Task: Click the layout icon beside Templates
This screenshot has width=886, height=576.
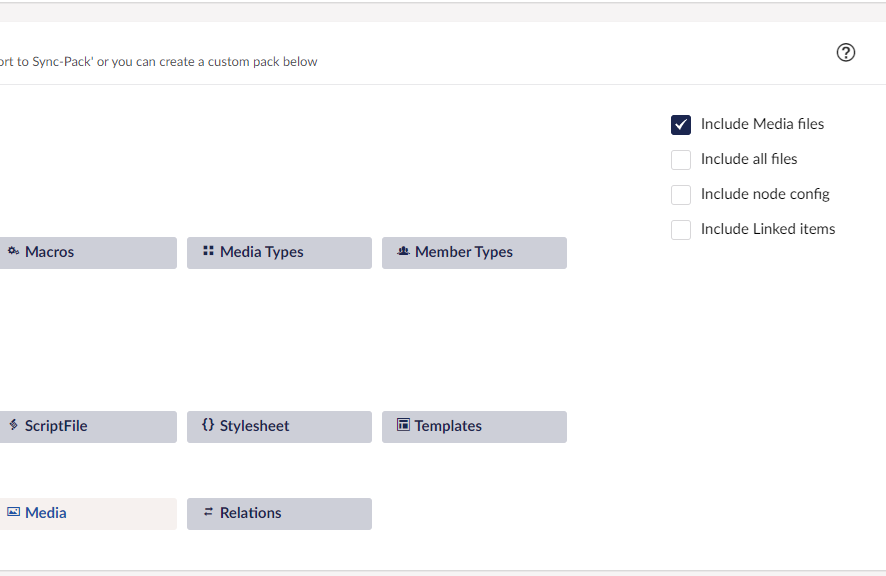Action: (x=403, y=425)
